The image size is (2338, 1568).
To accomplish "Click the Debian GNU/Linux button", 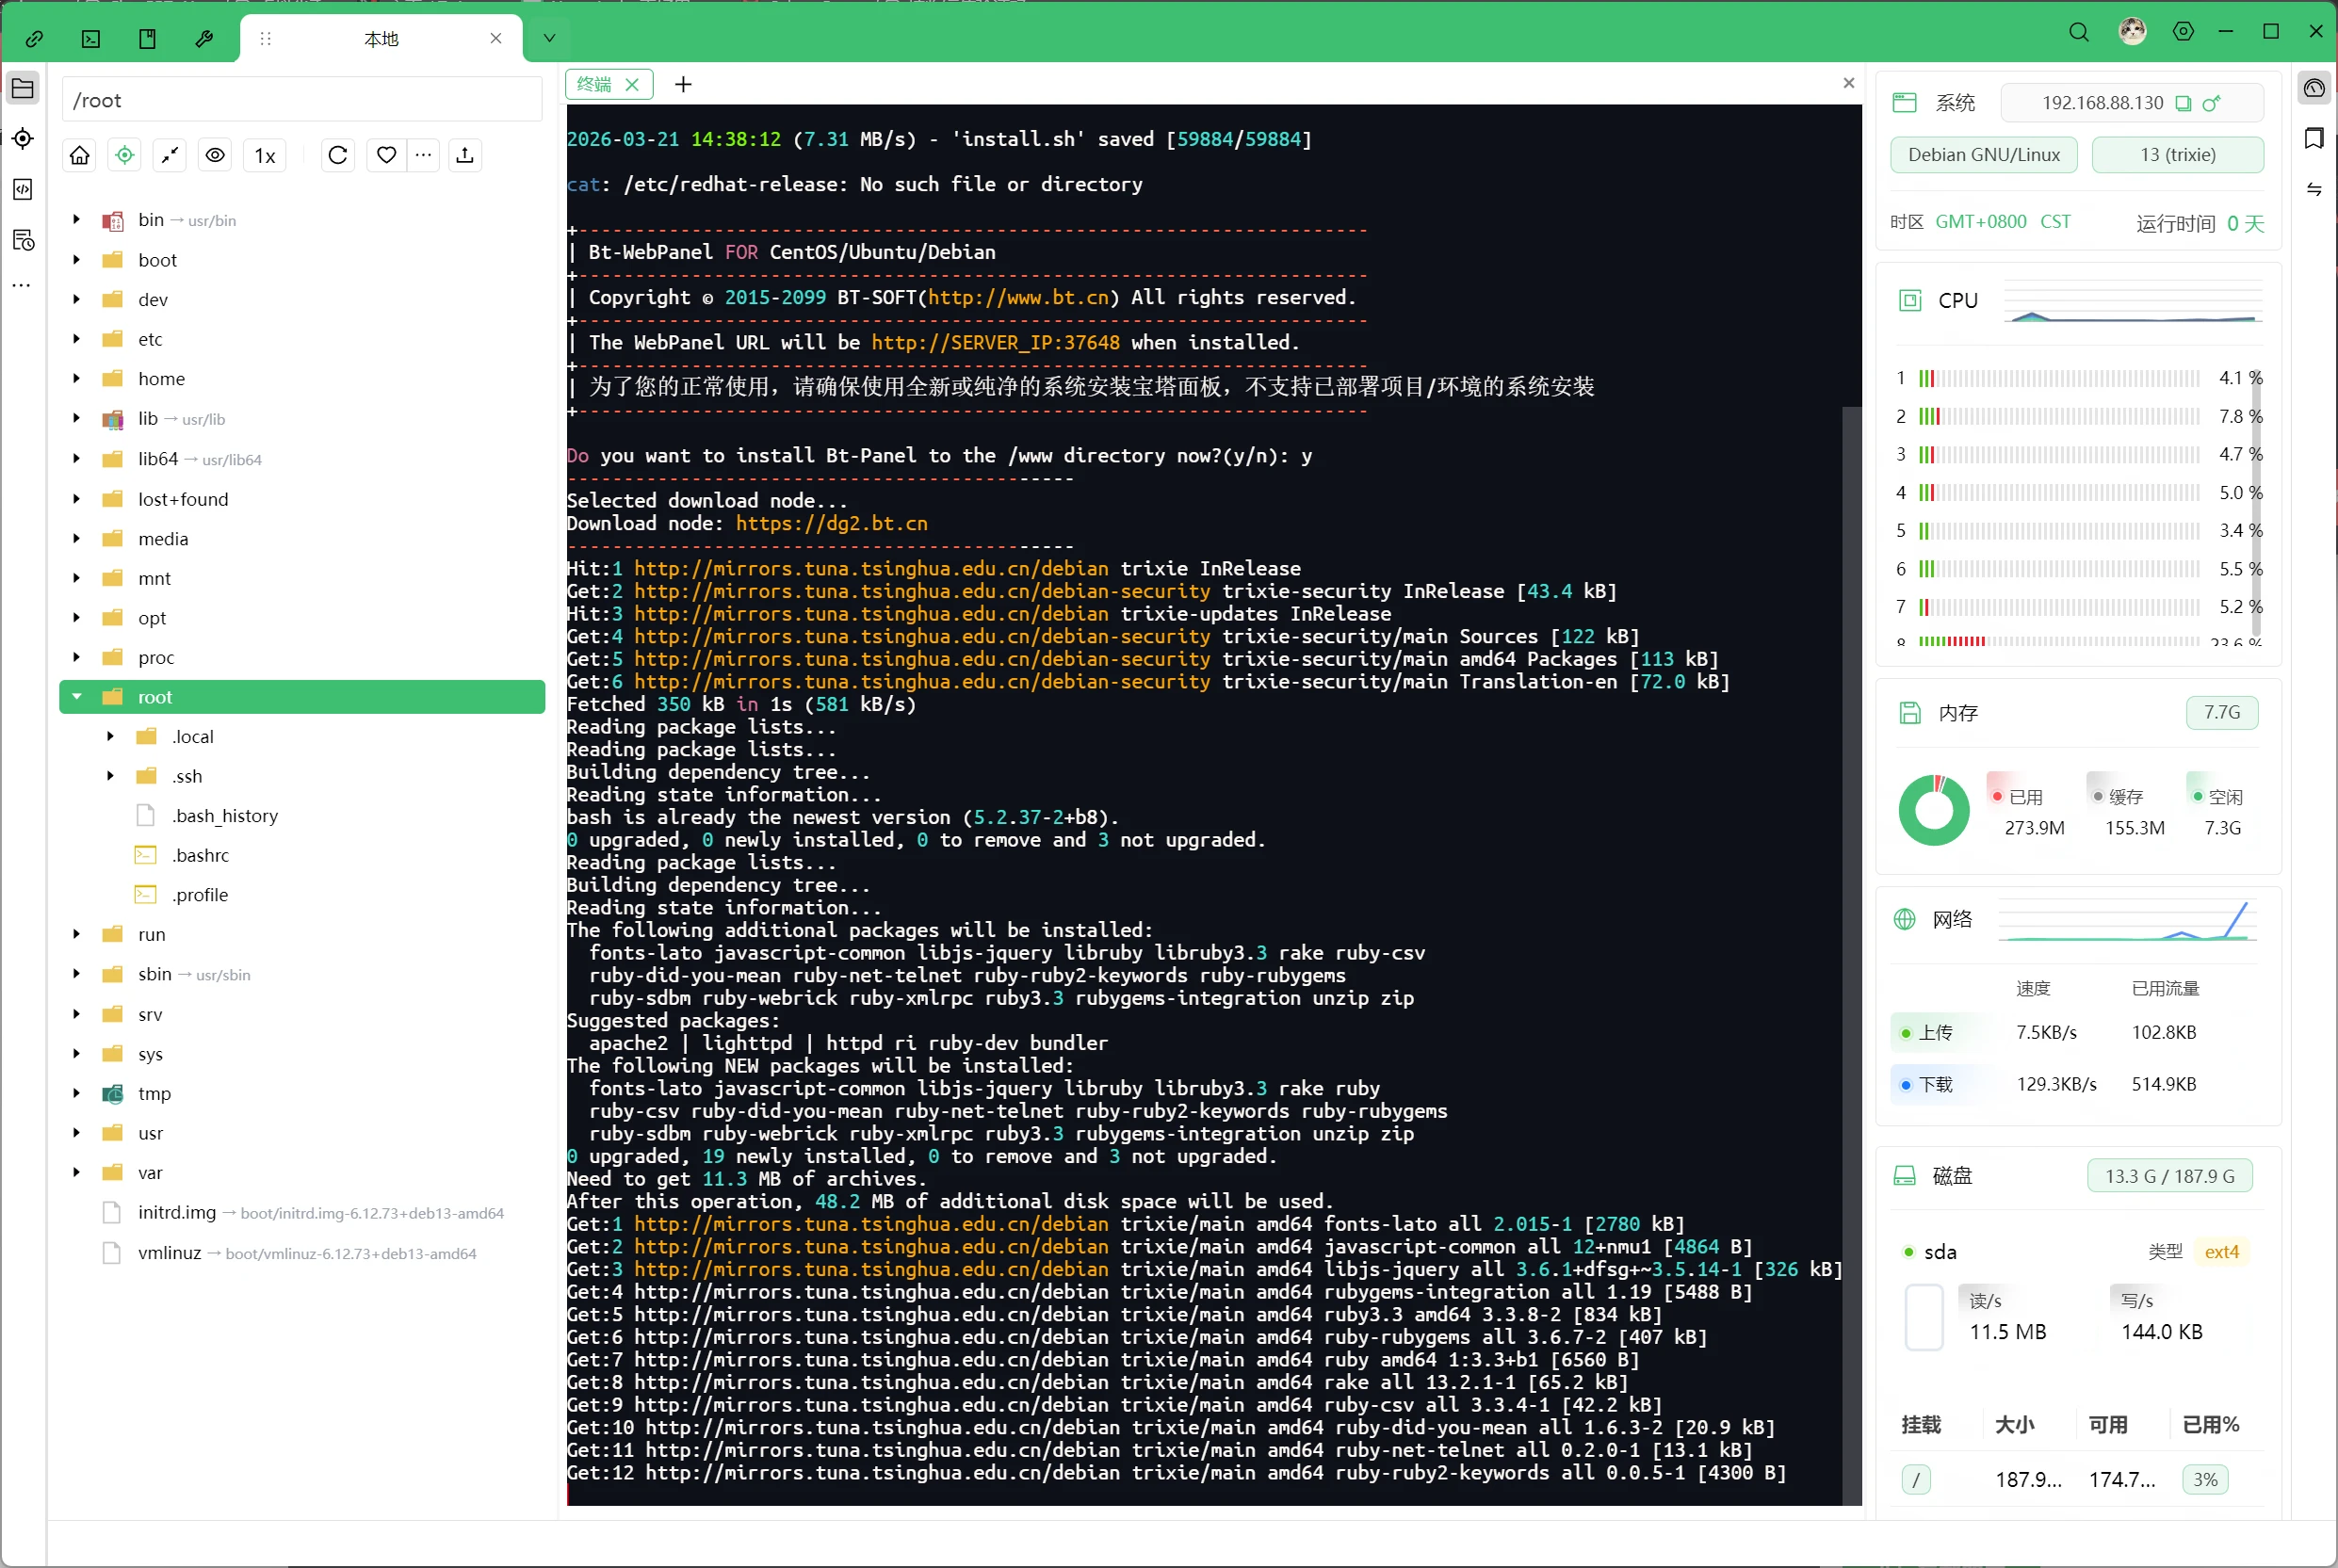I will (x=1983, y=154).
